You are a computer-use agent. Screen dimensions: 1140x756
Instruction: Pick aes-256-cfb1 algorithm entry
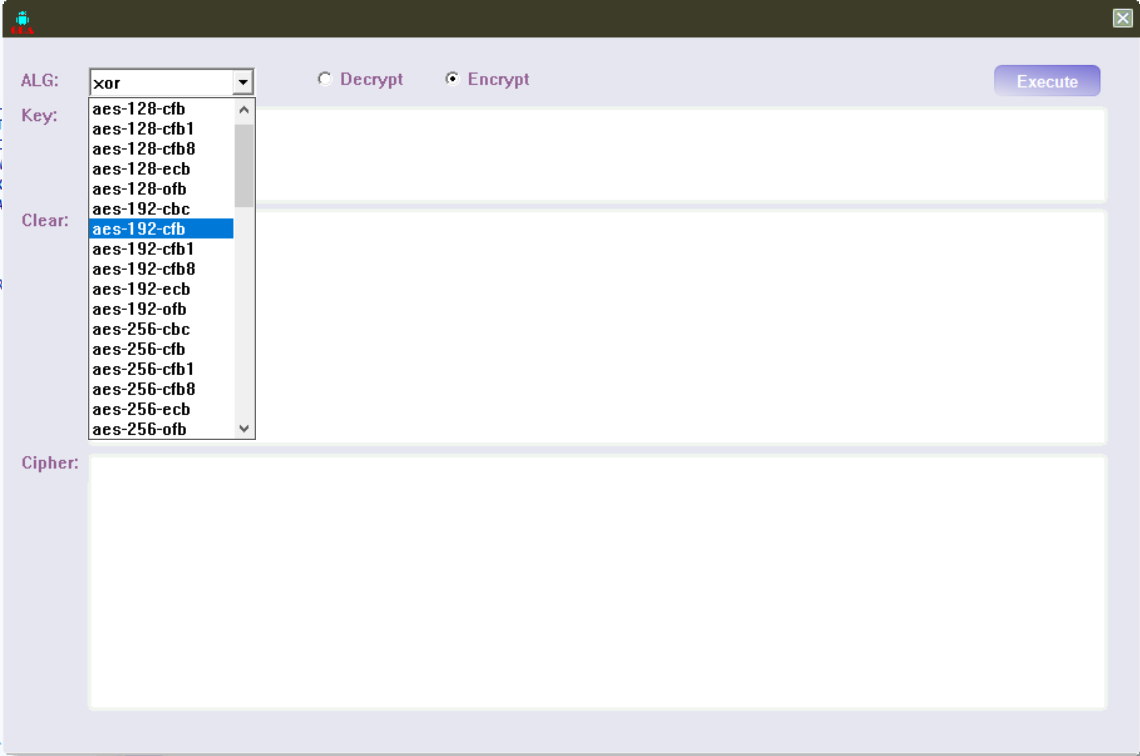pos(161,369)
